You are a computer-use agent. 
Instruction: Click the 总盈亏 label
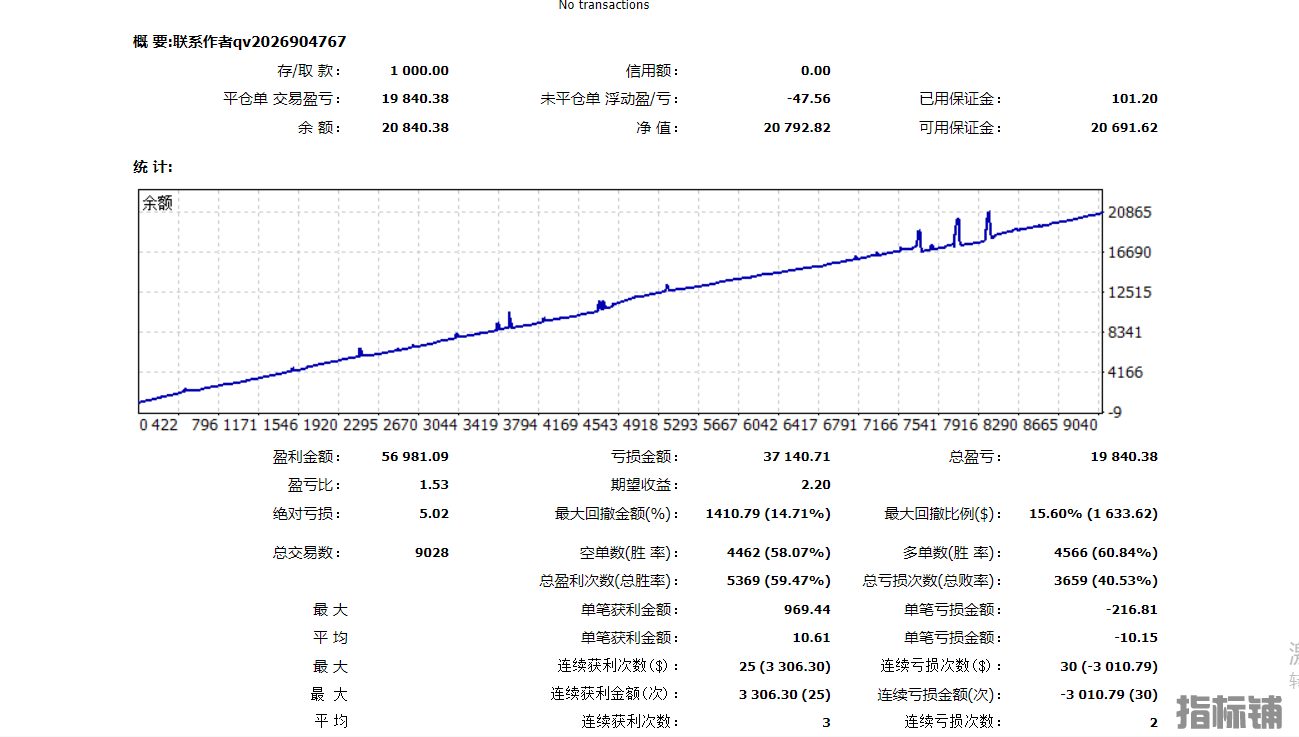pos(975,457)
